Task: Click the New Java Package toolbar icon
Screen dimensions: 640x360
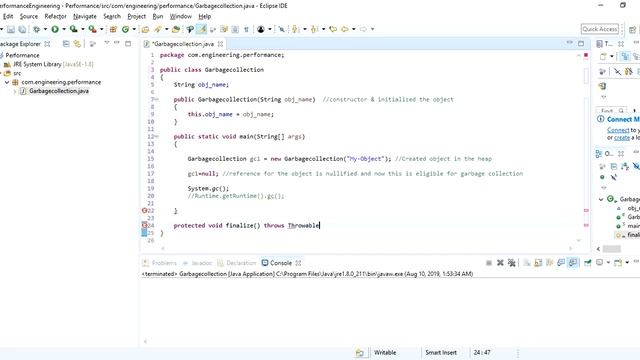Action: tap(113, 29)
